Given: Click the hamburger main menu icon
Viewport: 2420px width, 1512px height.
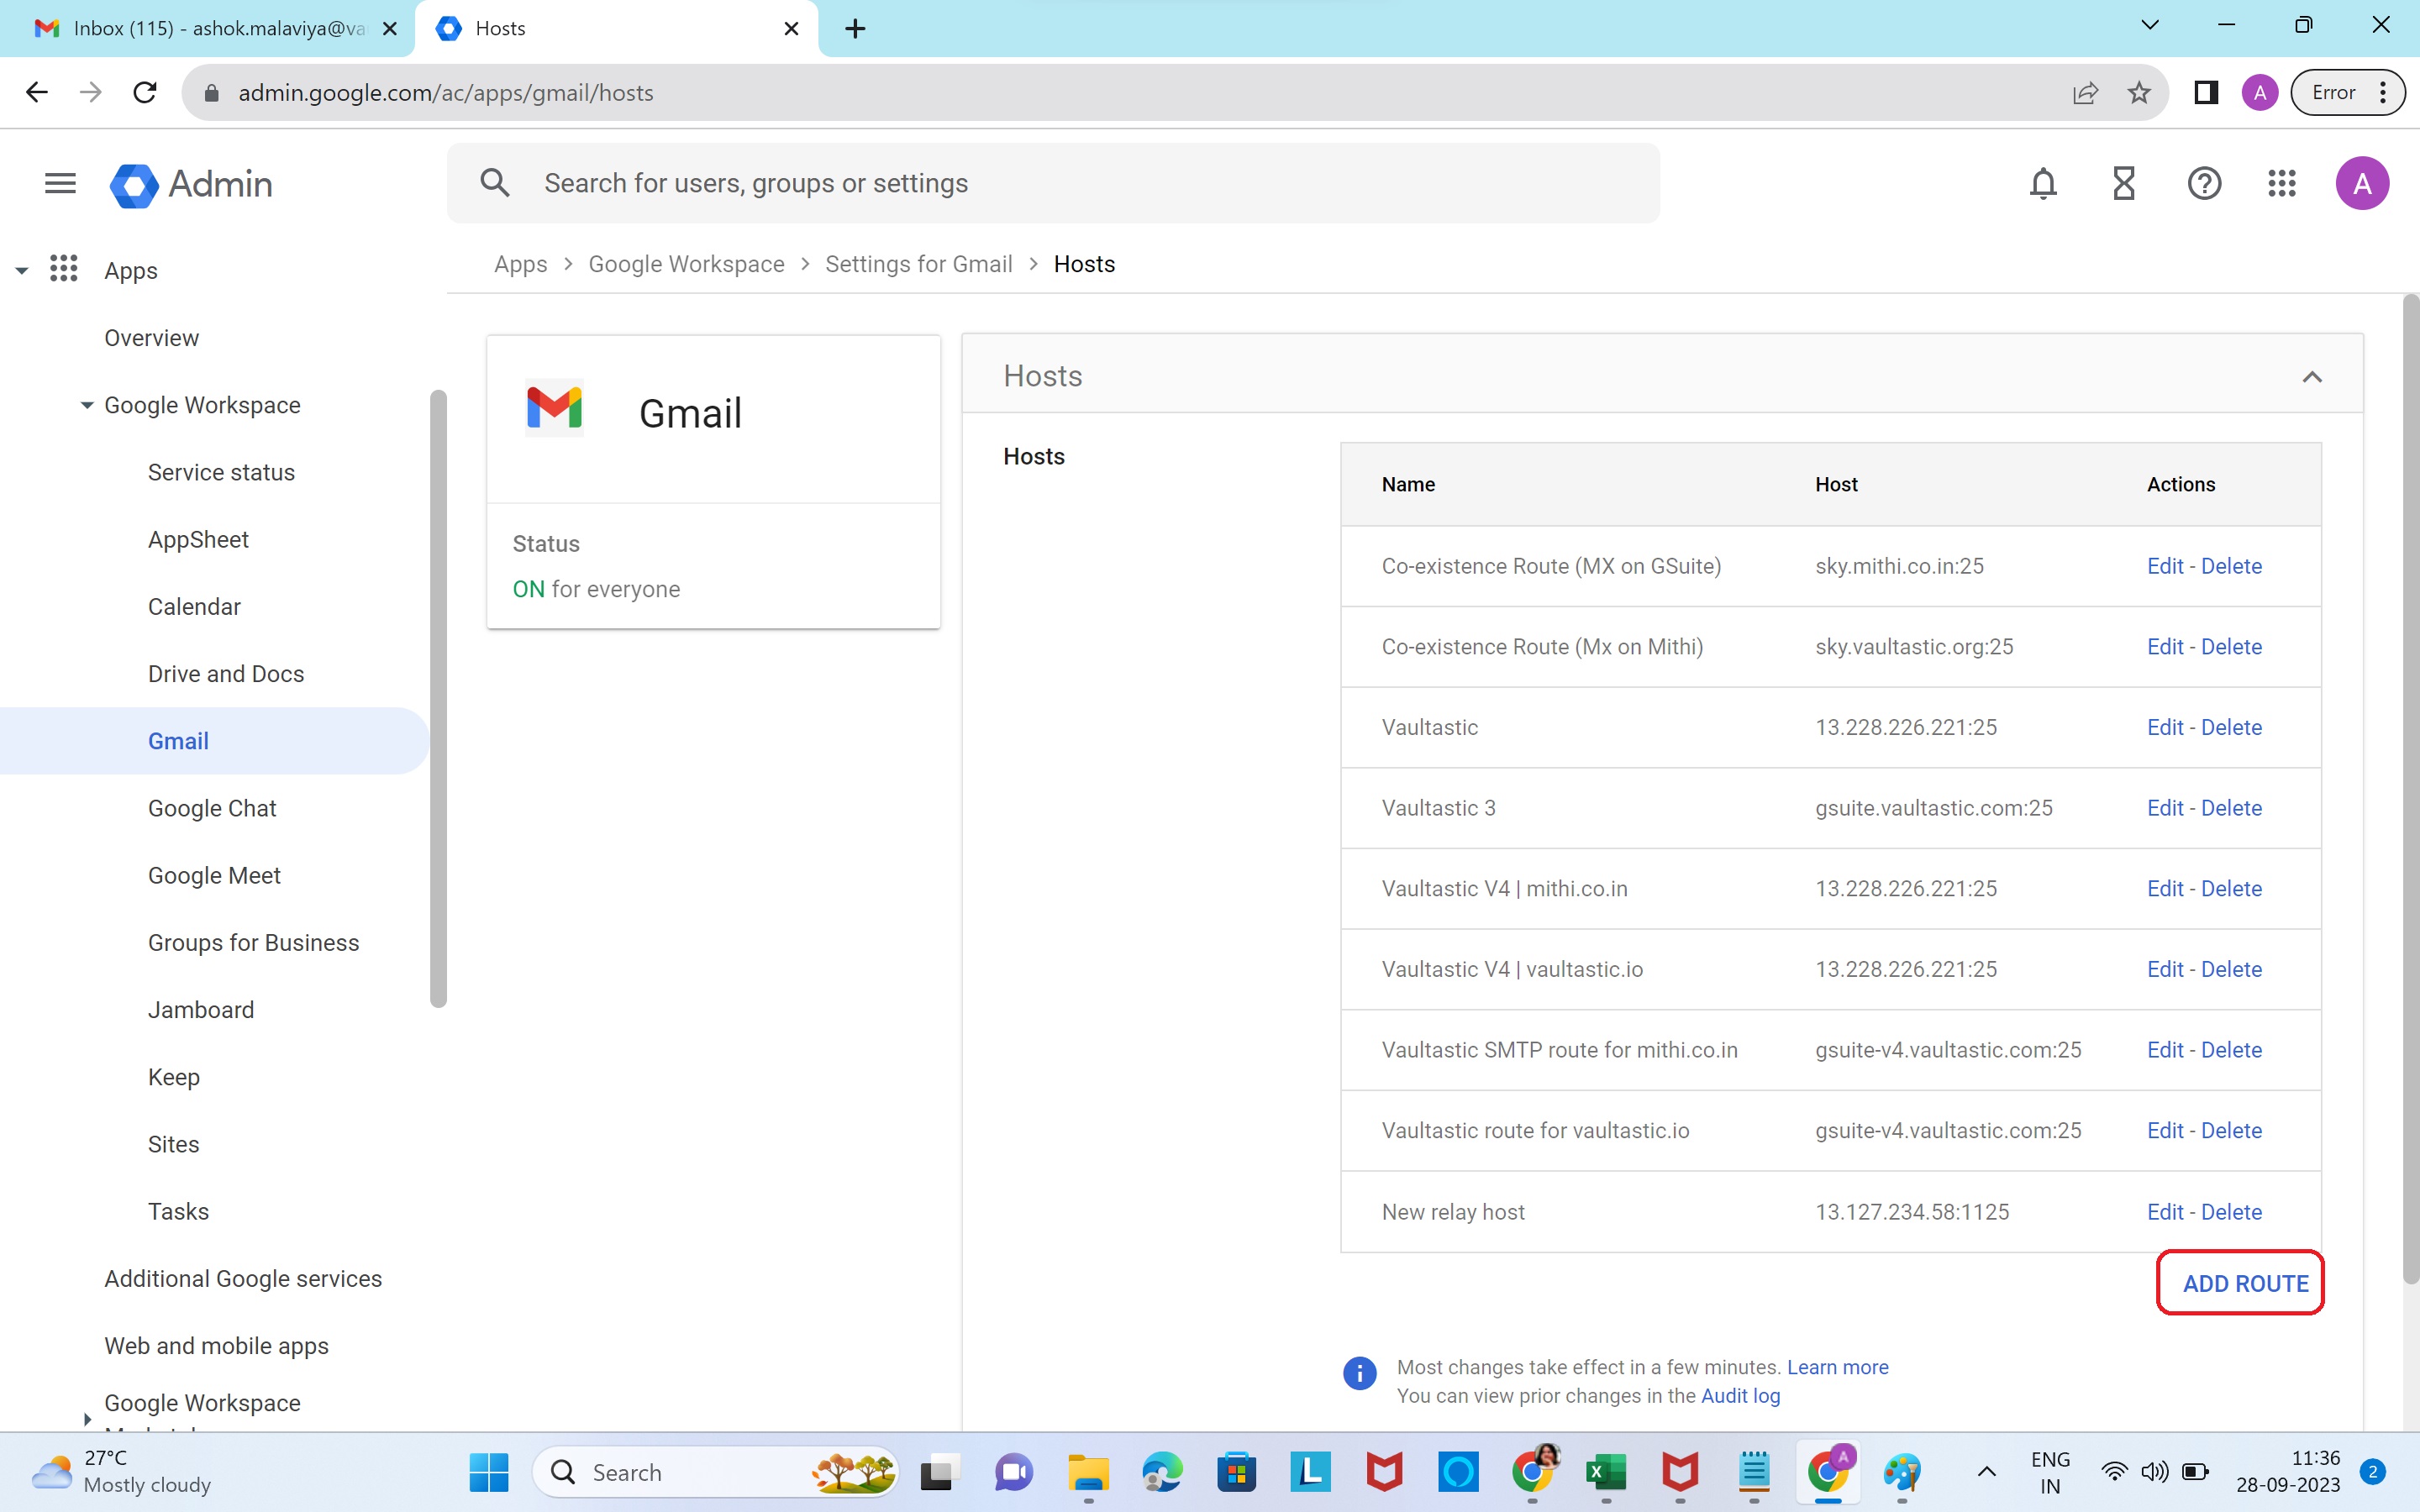Looking at the screenshot, I should coord(60,183).
